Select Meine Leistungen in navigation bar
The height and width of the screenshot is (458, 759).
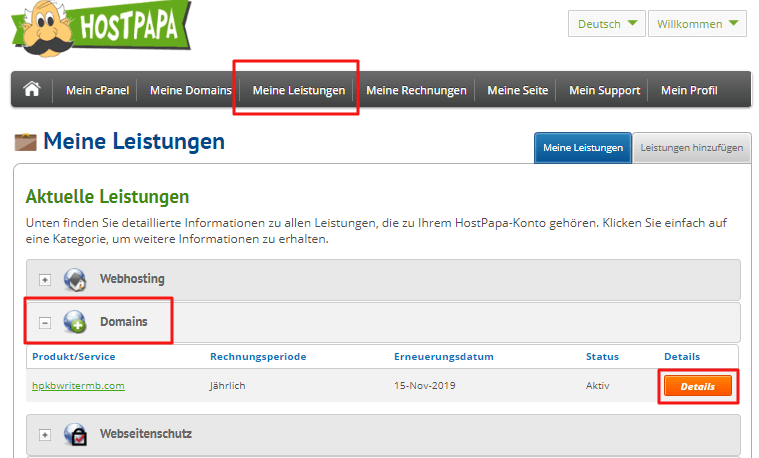[x=299, y=90]
